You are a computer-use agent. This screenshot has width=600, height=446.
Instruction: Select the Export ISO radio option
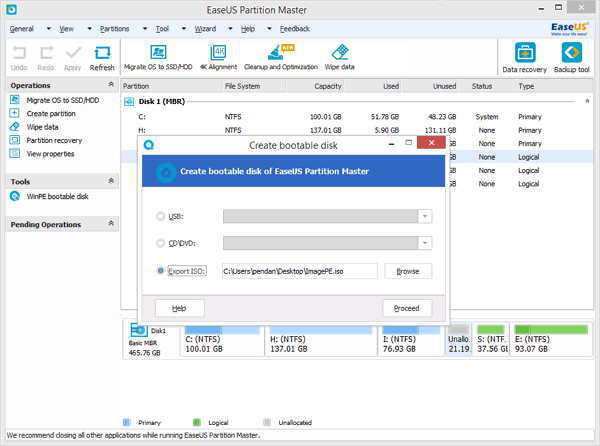coord(160,270)
